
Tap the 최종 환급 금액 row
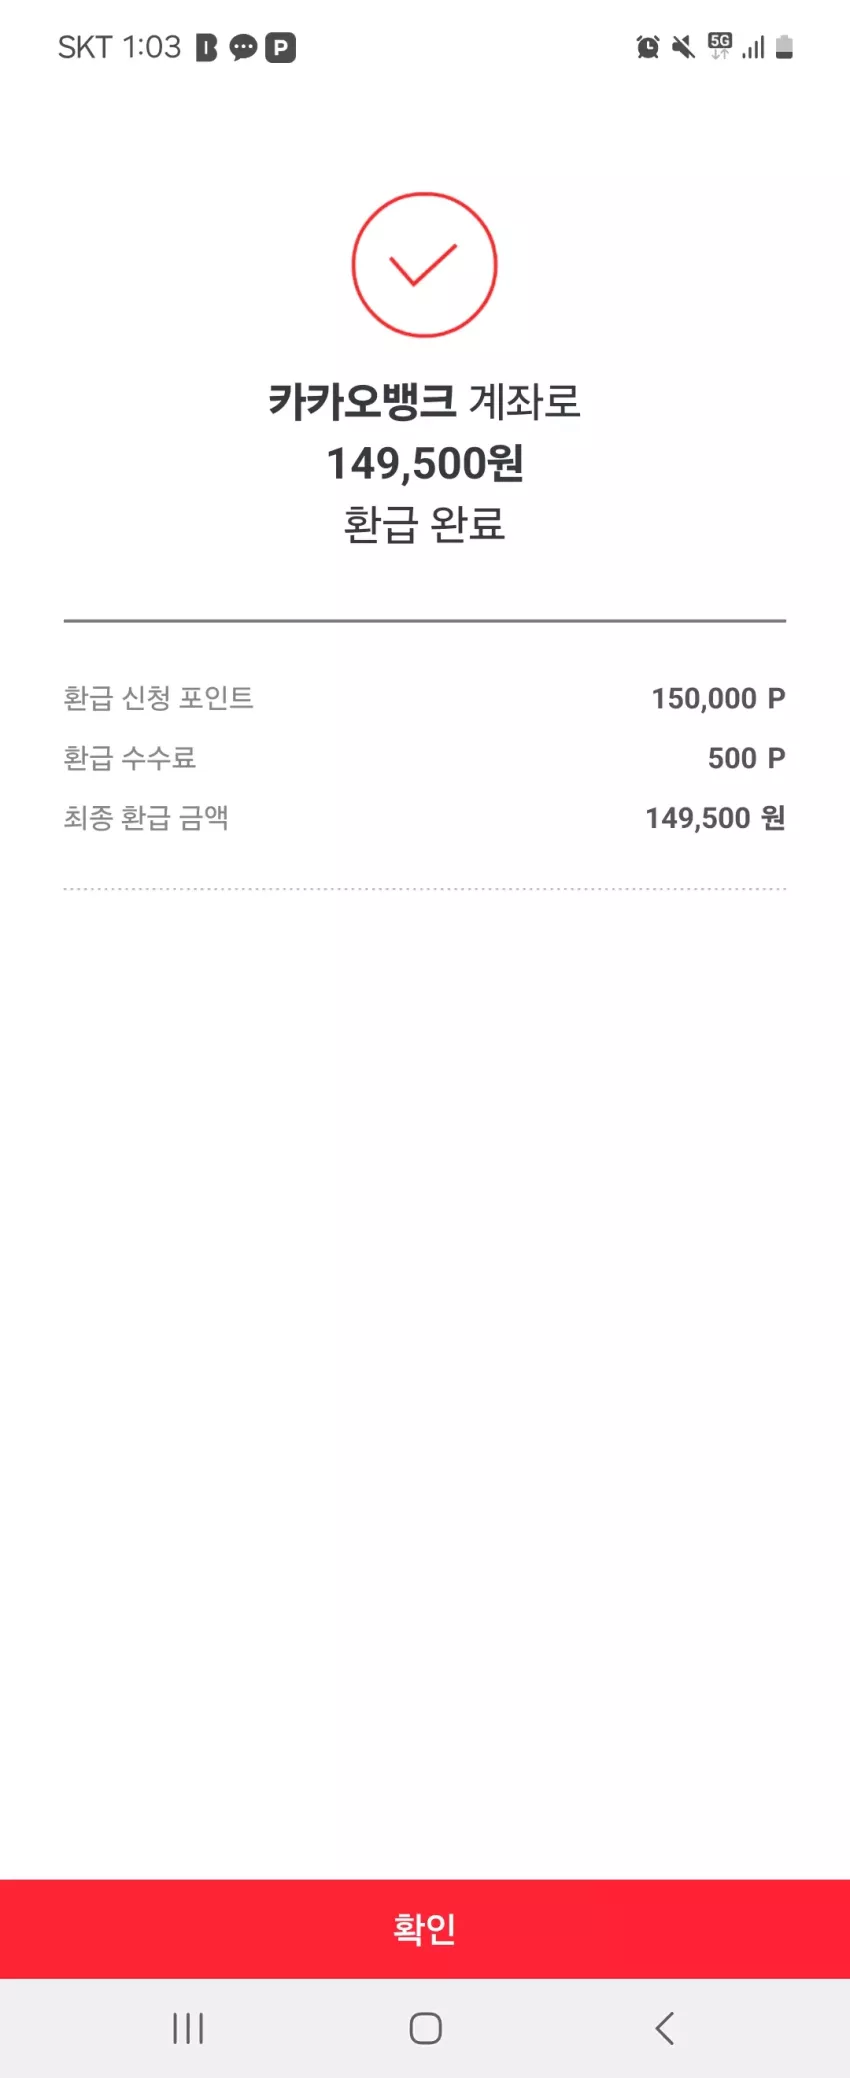pyautogui.click(x=425, y=818)
